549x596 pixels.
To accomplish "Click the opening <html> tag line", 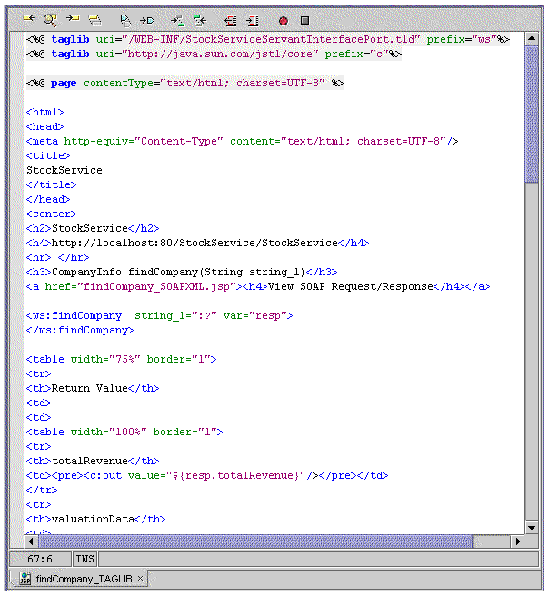I will 45,112.
